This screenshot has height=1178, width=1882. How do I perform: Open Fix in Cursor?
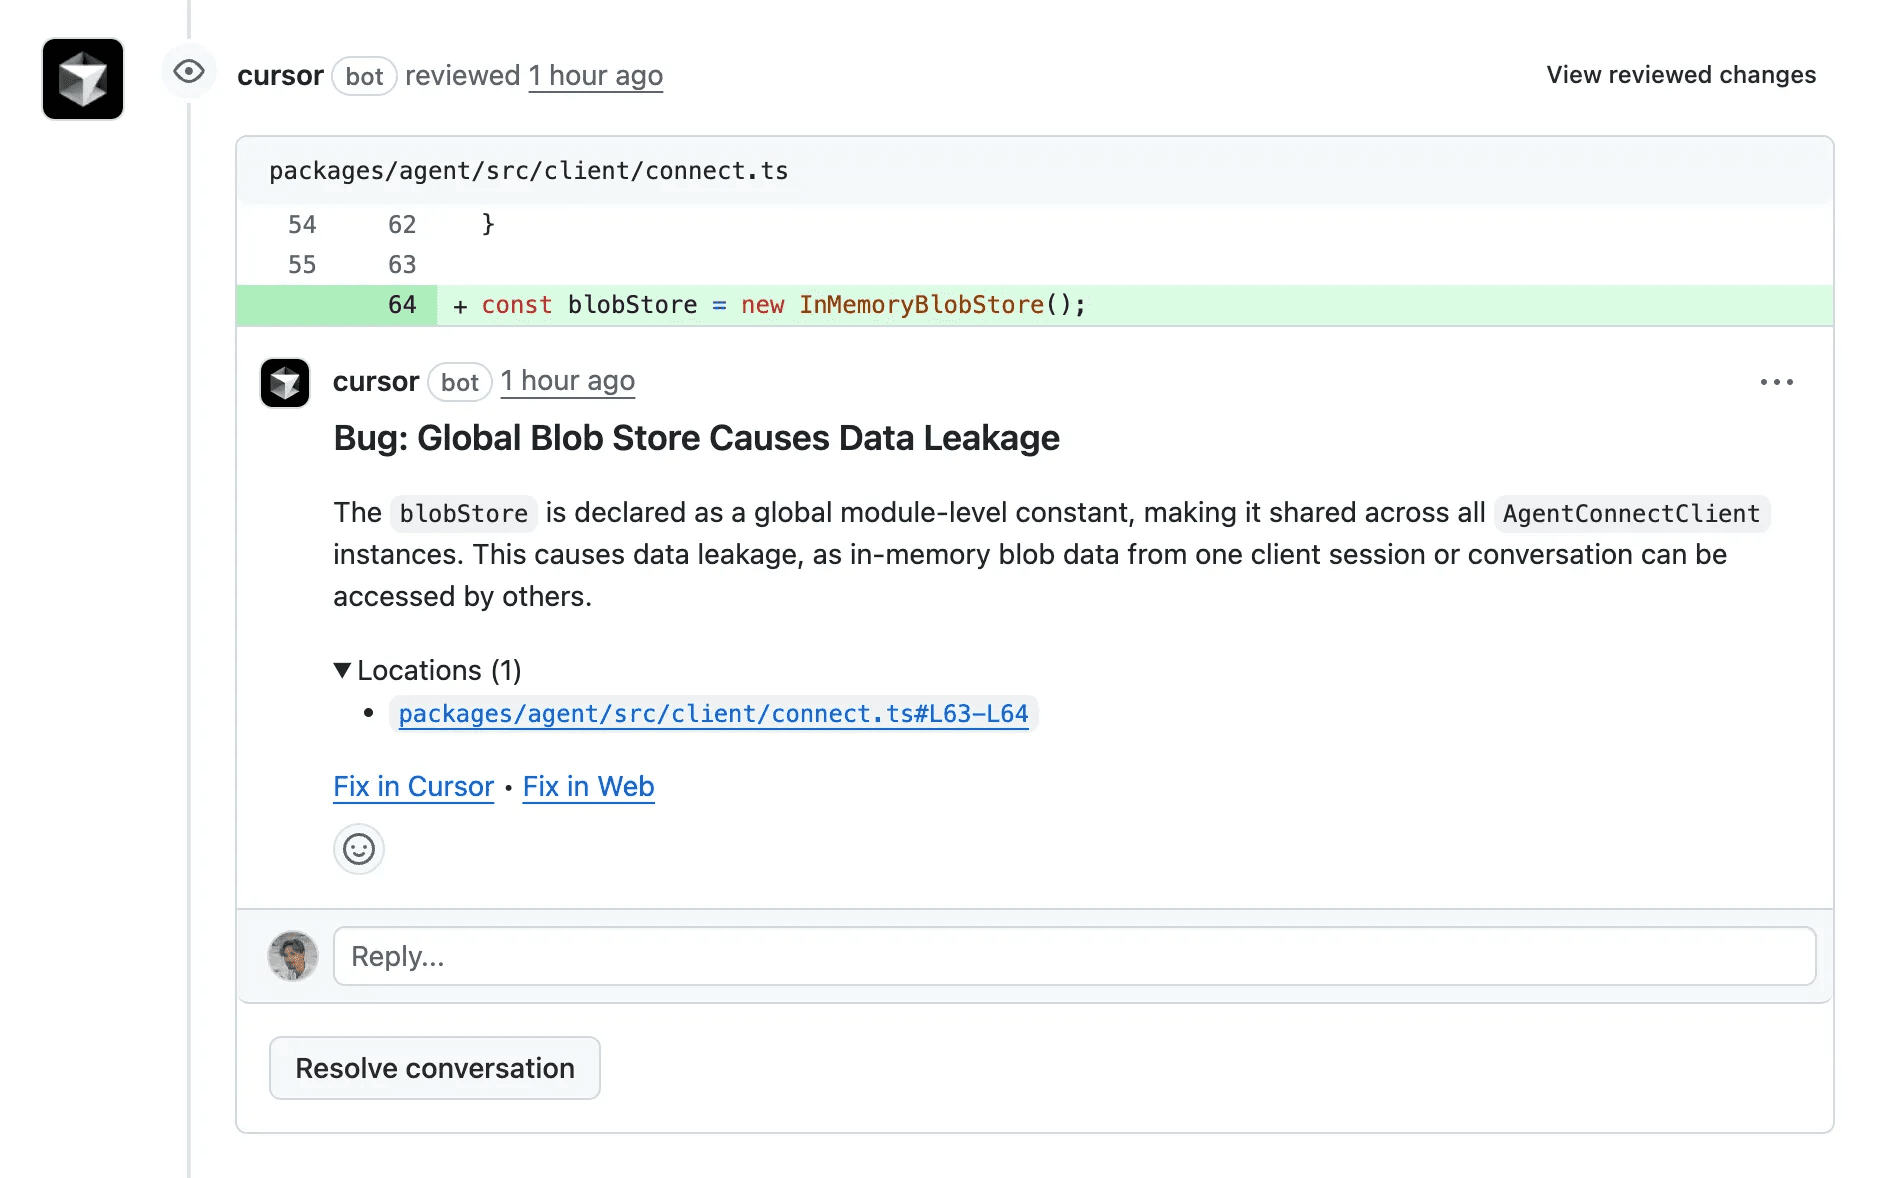[413, 787]
